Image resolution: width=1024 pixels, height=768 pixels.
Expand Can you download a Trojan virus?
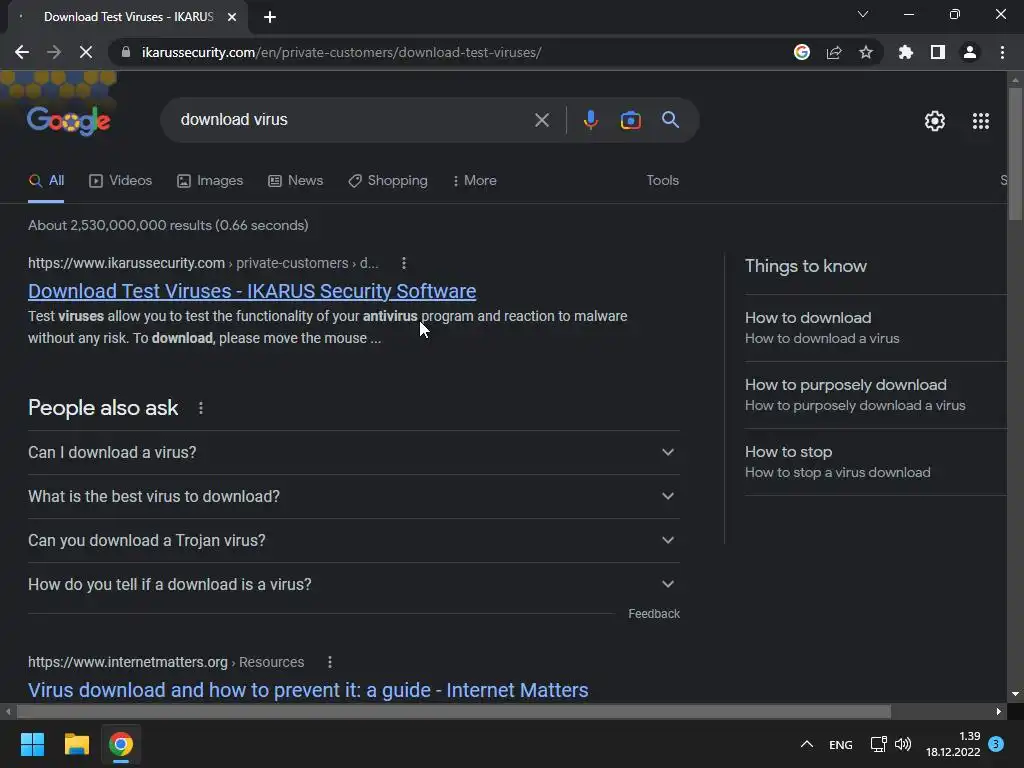click(353, 540)
